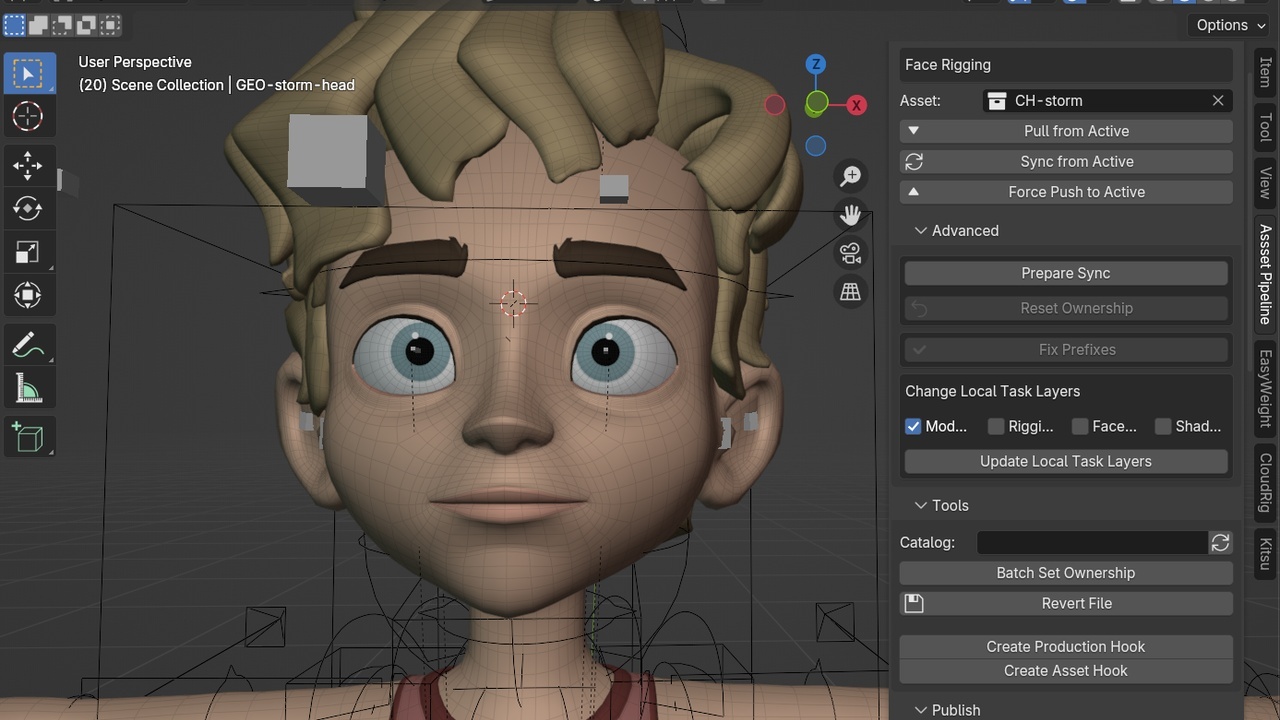Switch perspective/orthographic grid icon
Screen dimensions: 1280x720
[x=851, y=292]
